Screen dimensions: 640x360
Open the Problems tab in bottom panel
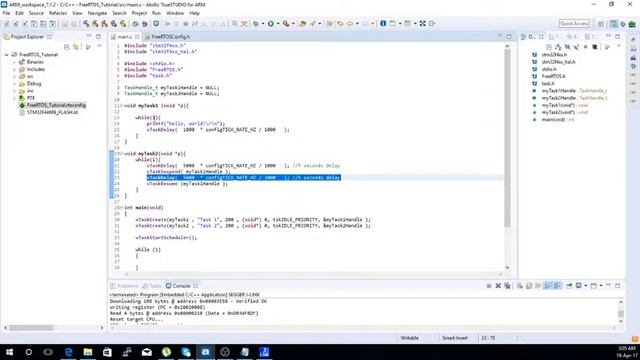coord(124,286)
